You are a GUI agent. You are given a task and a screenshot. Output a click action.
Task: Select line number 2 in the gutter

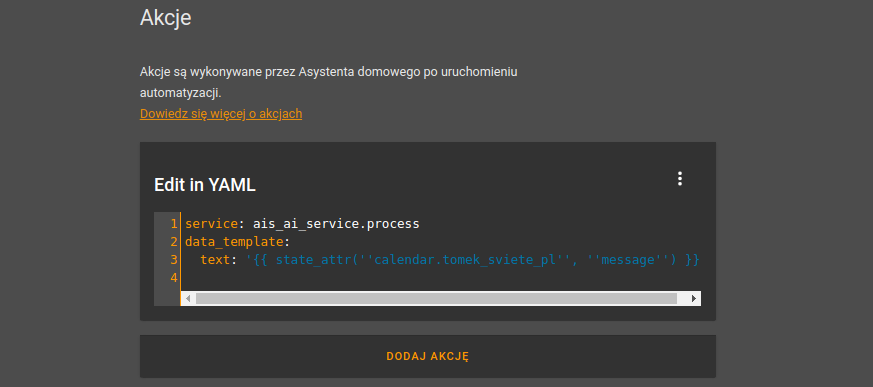click(174, 242)
